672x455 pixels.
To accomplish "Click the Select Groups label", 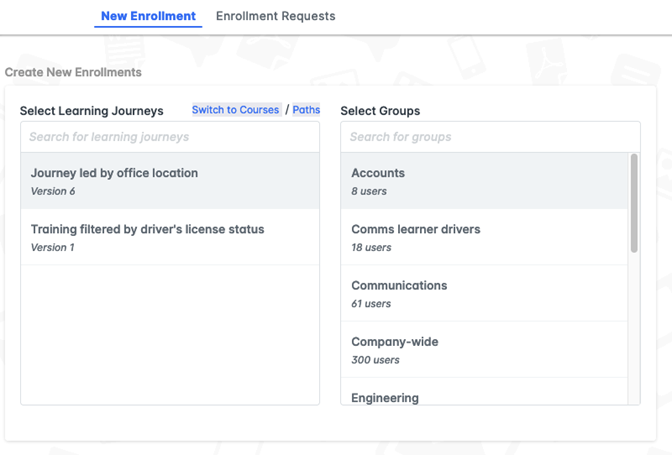I will [380, 111].
